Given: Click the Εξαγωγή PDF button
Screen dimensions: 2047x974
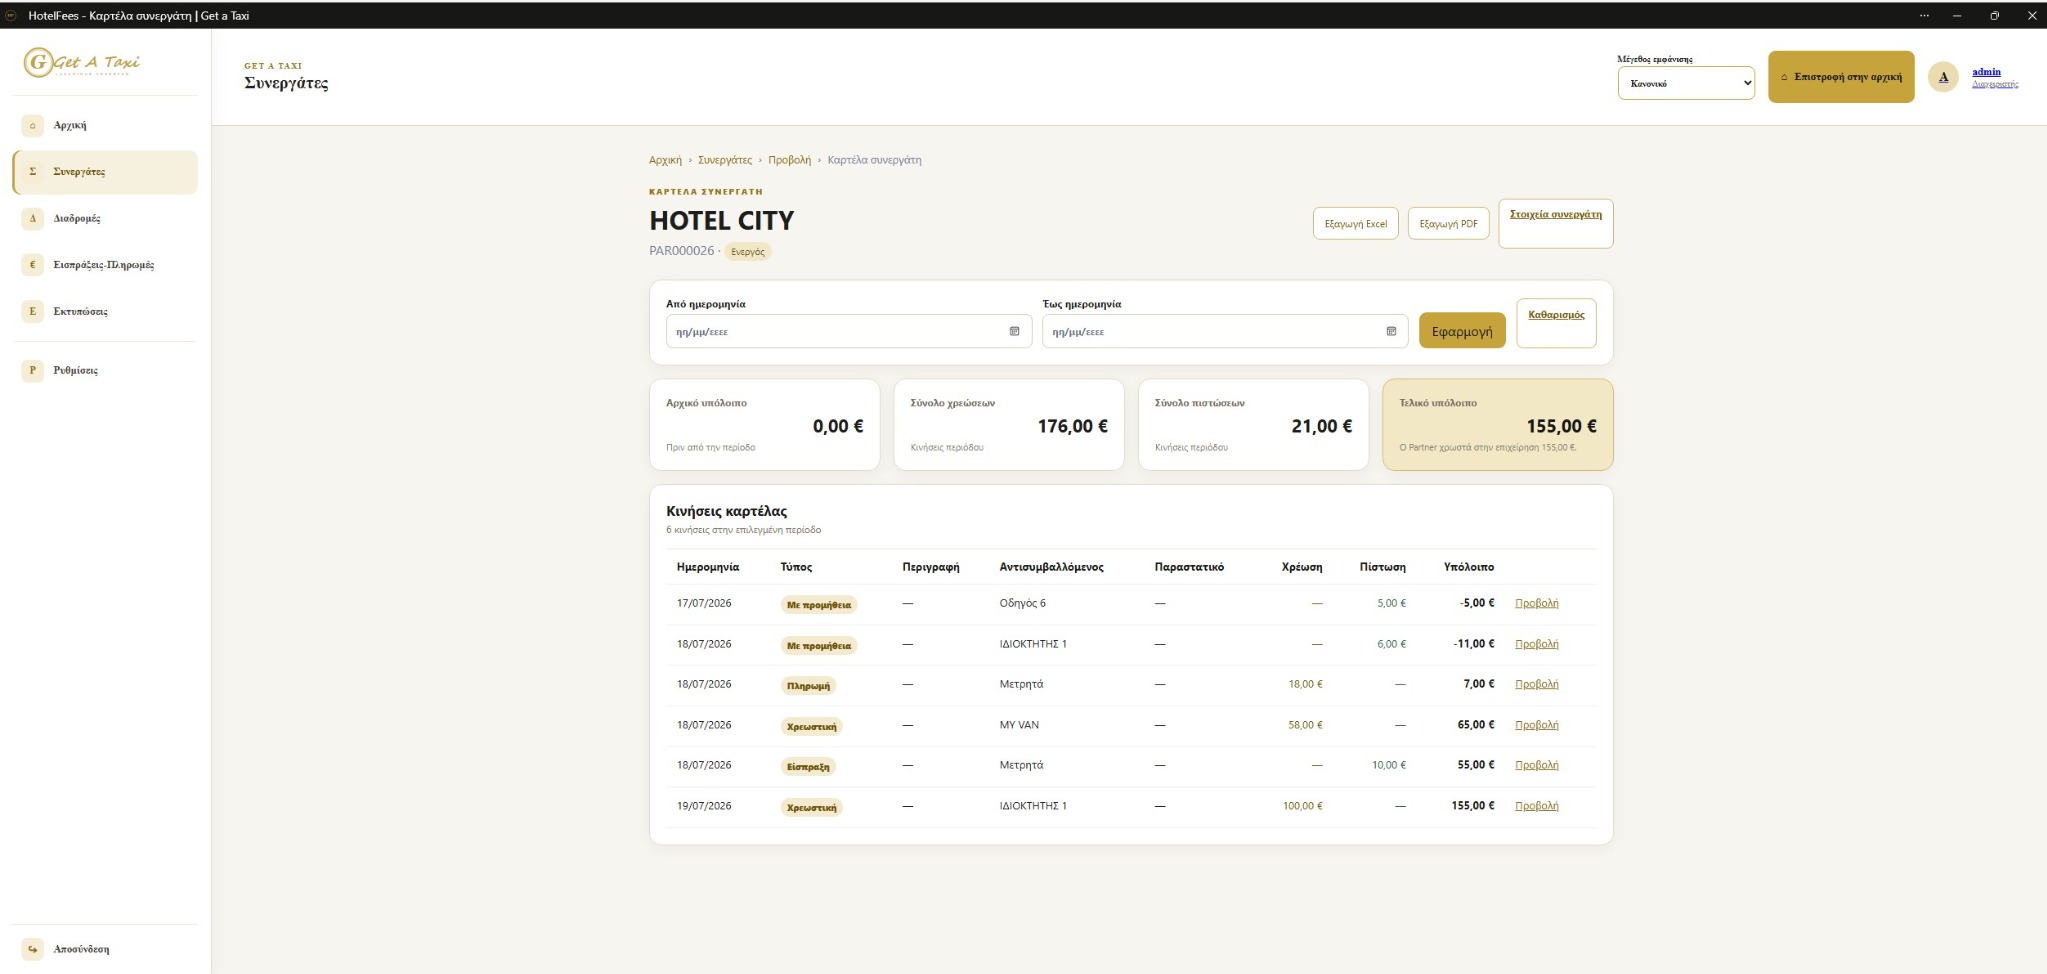Looking at the screenshot, I should [1448, 224].
